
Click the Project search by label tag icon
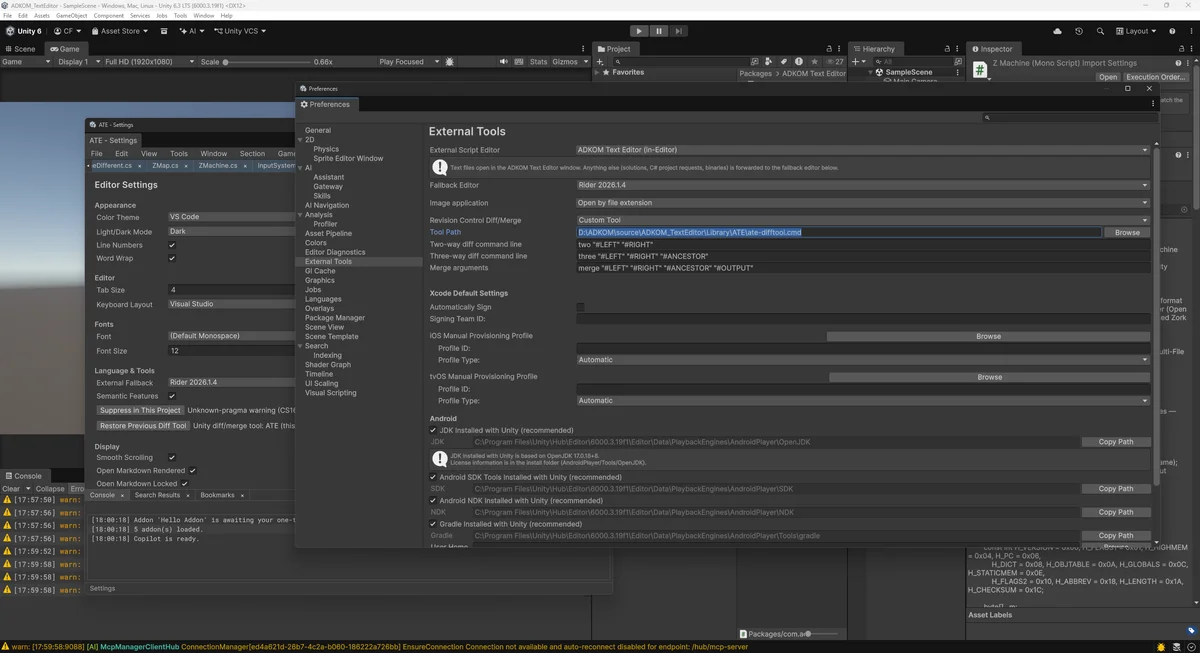[784, 62]
